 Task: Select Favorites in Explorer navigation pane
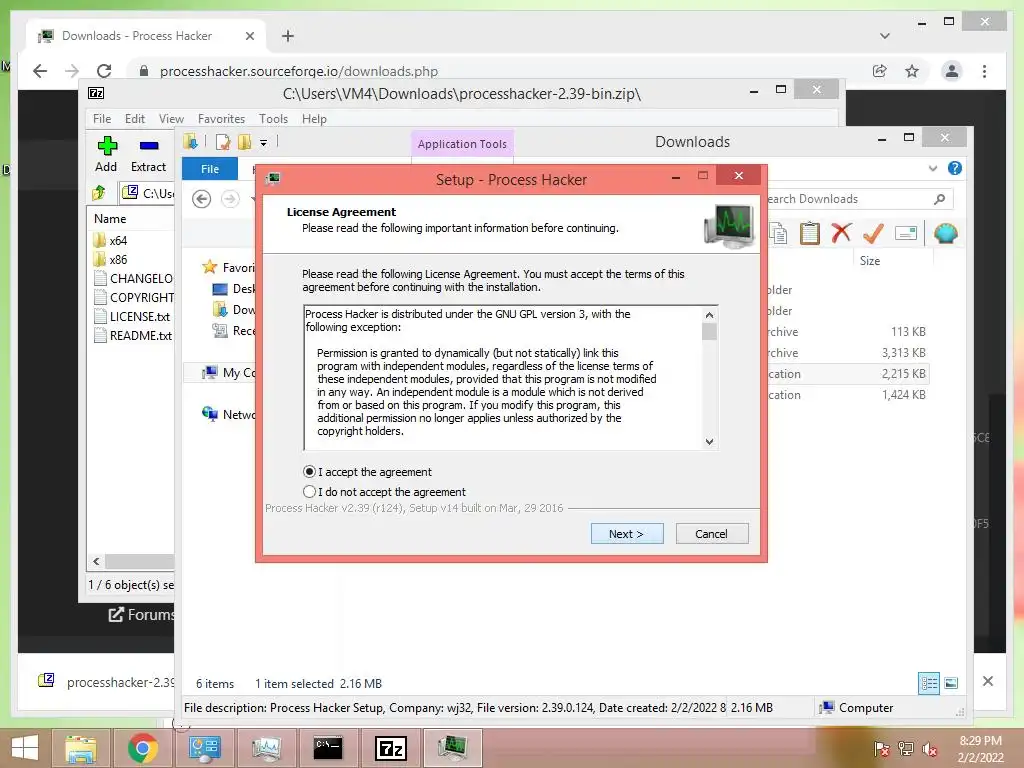click(x=229, y=267)
